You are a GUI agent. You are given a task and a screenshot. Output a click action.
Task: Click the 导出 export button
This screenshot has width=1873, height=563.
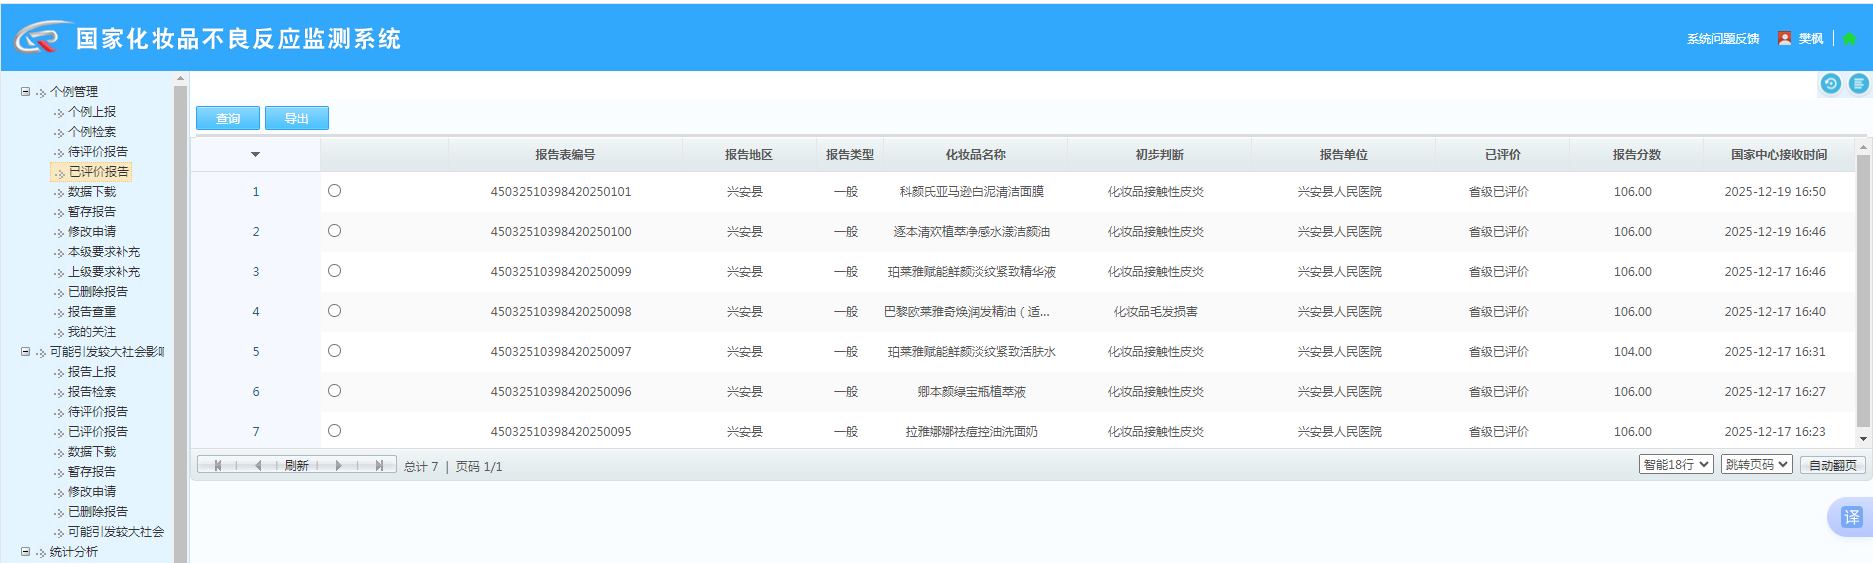tap(297, 118)
